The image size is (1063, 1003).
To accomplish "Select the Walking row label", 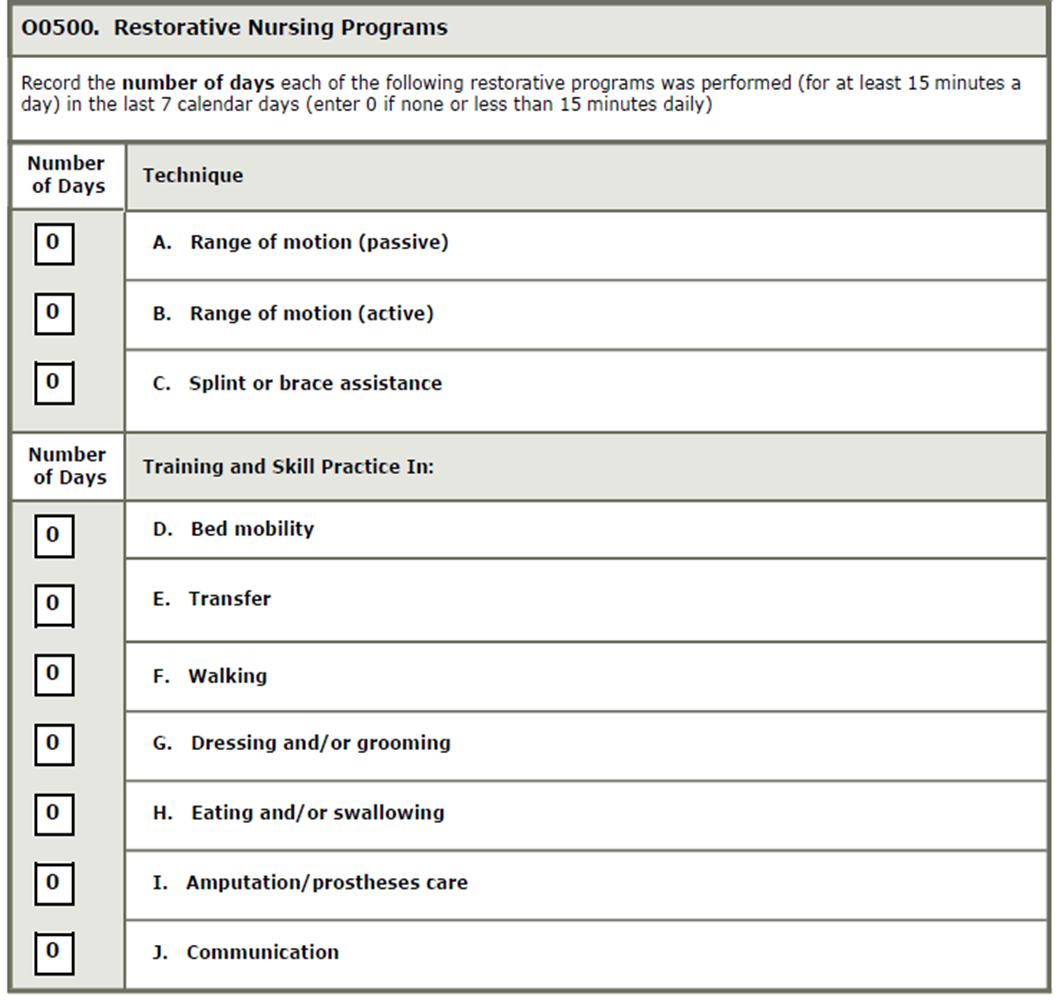I will point(227,676).
